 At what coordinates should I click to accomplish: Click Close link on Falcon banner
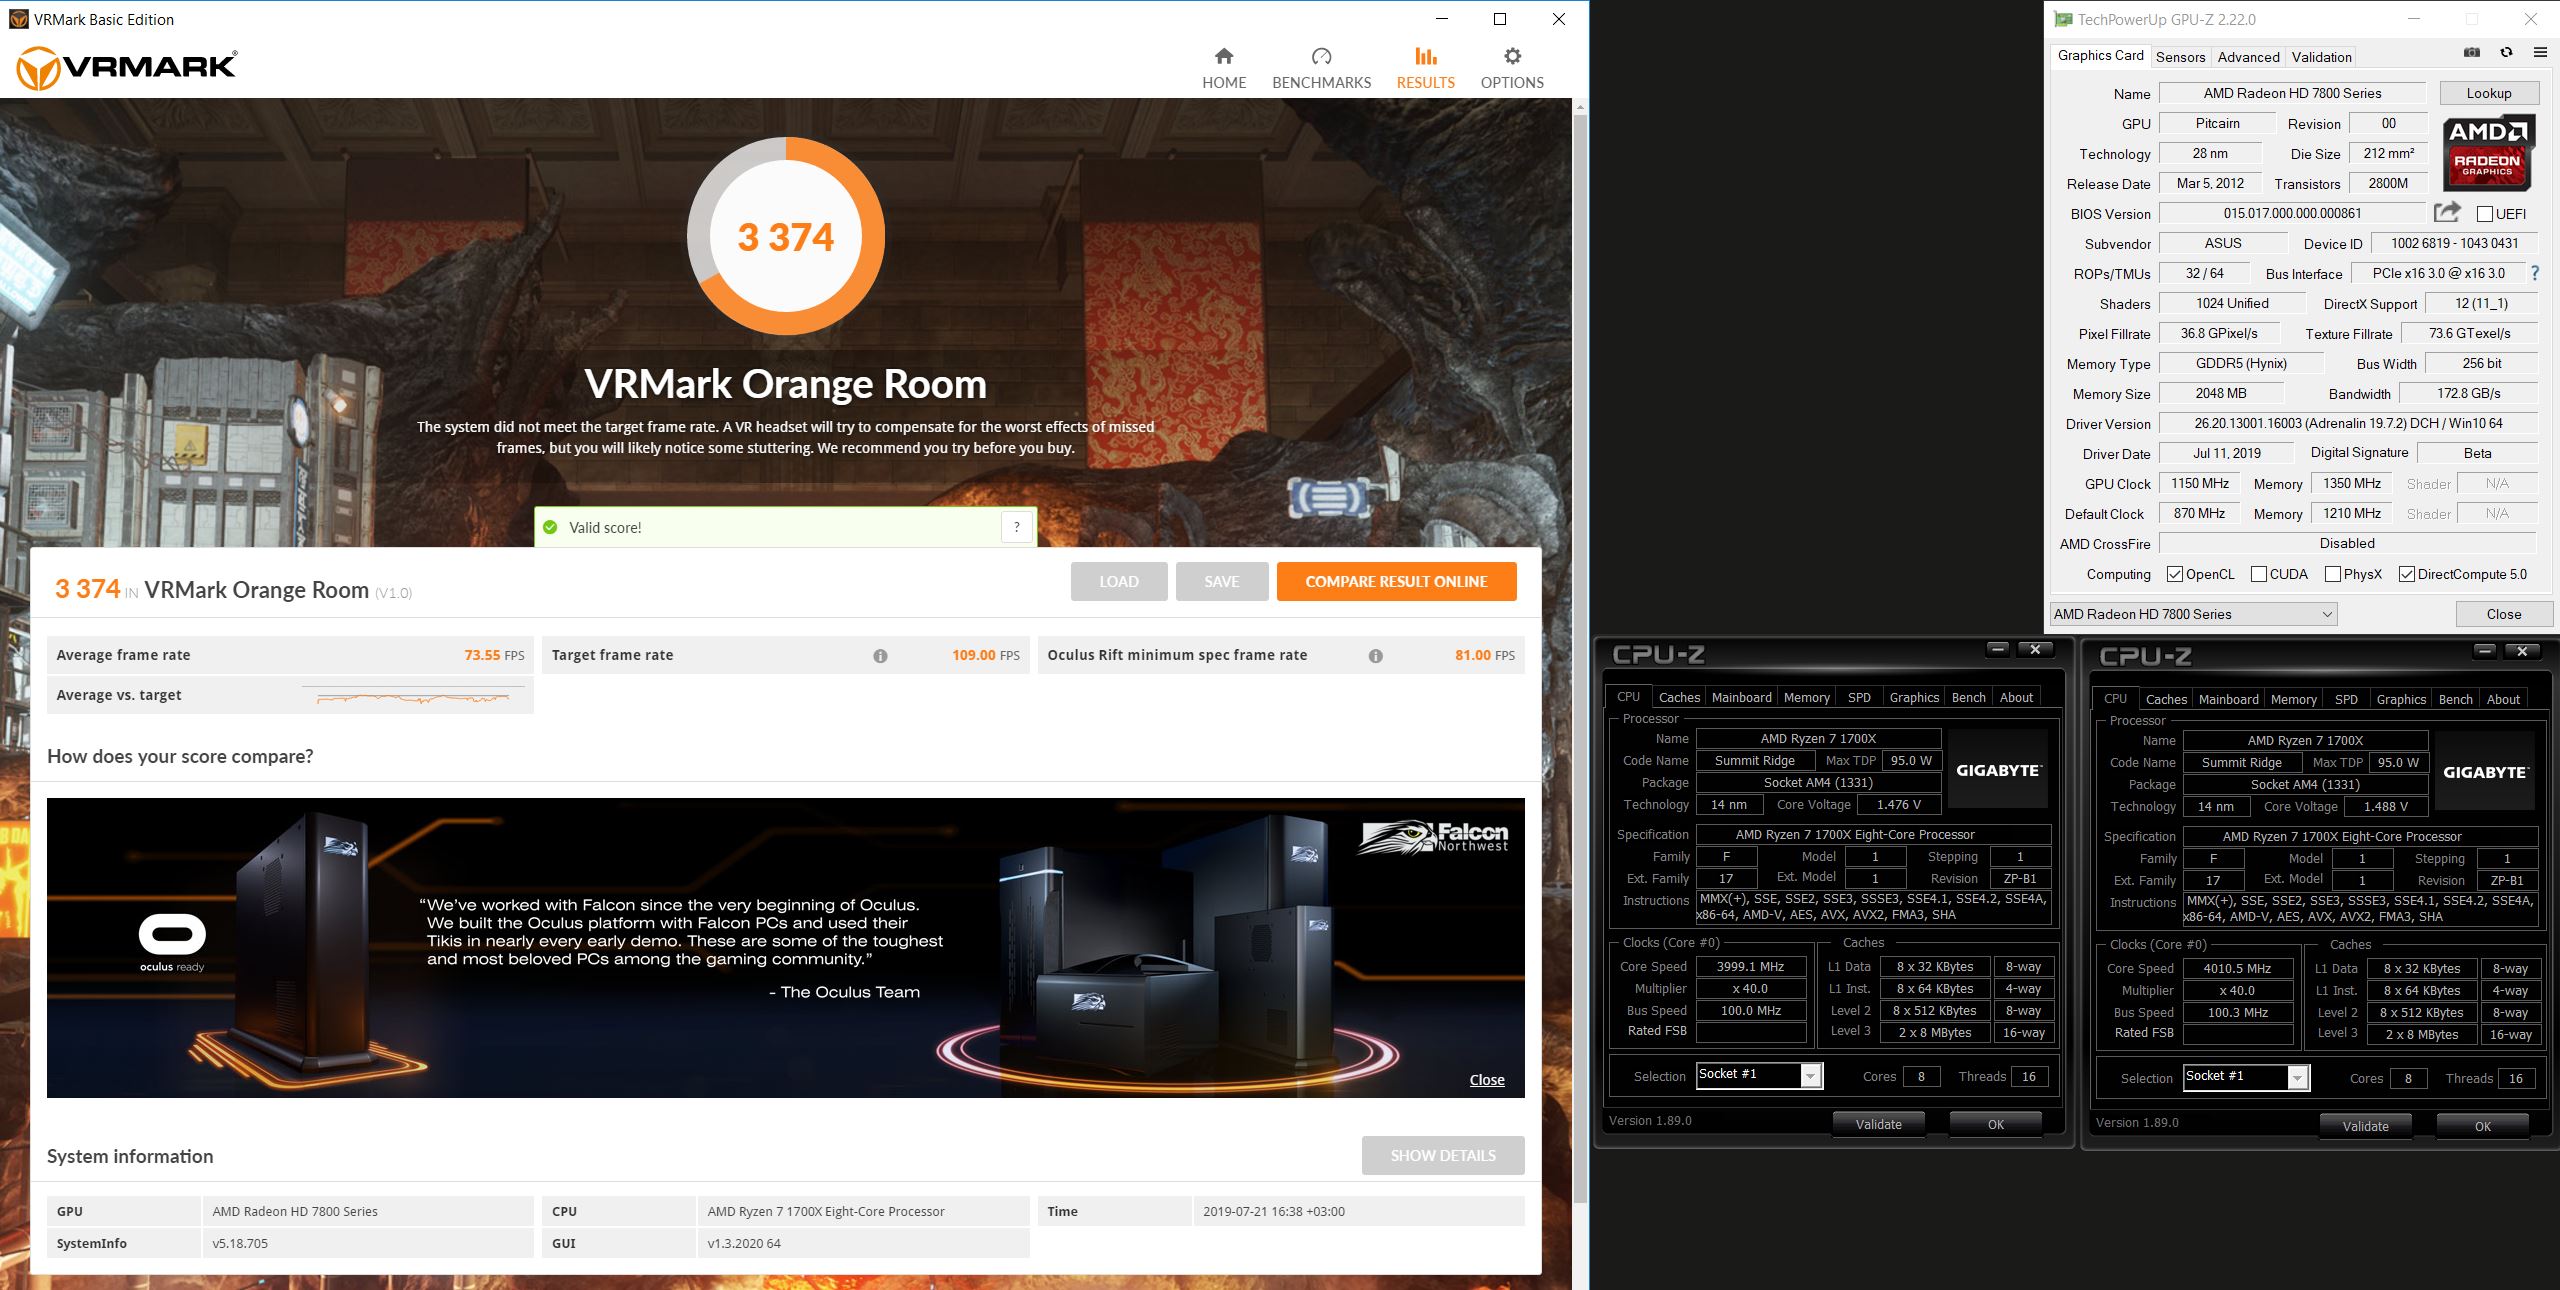pyautogui.click(x=1486, y=1080)
